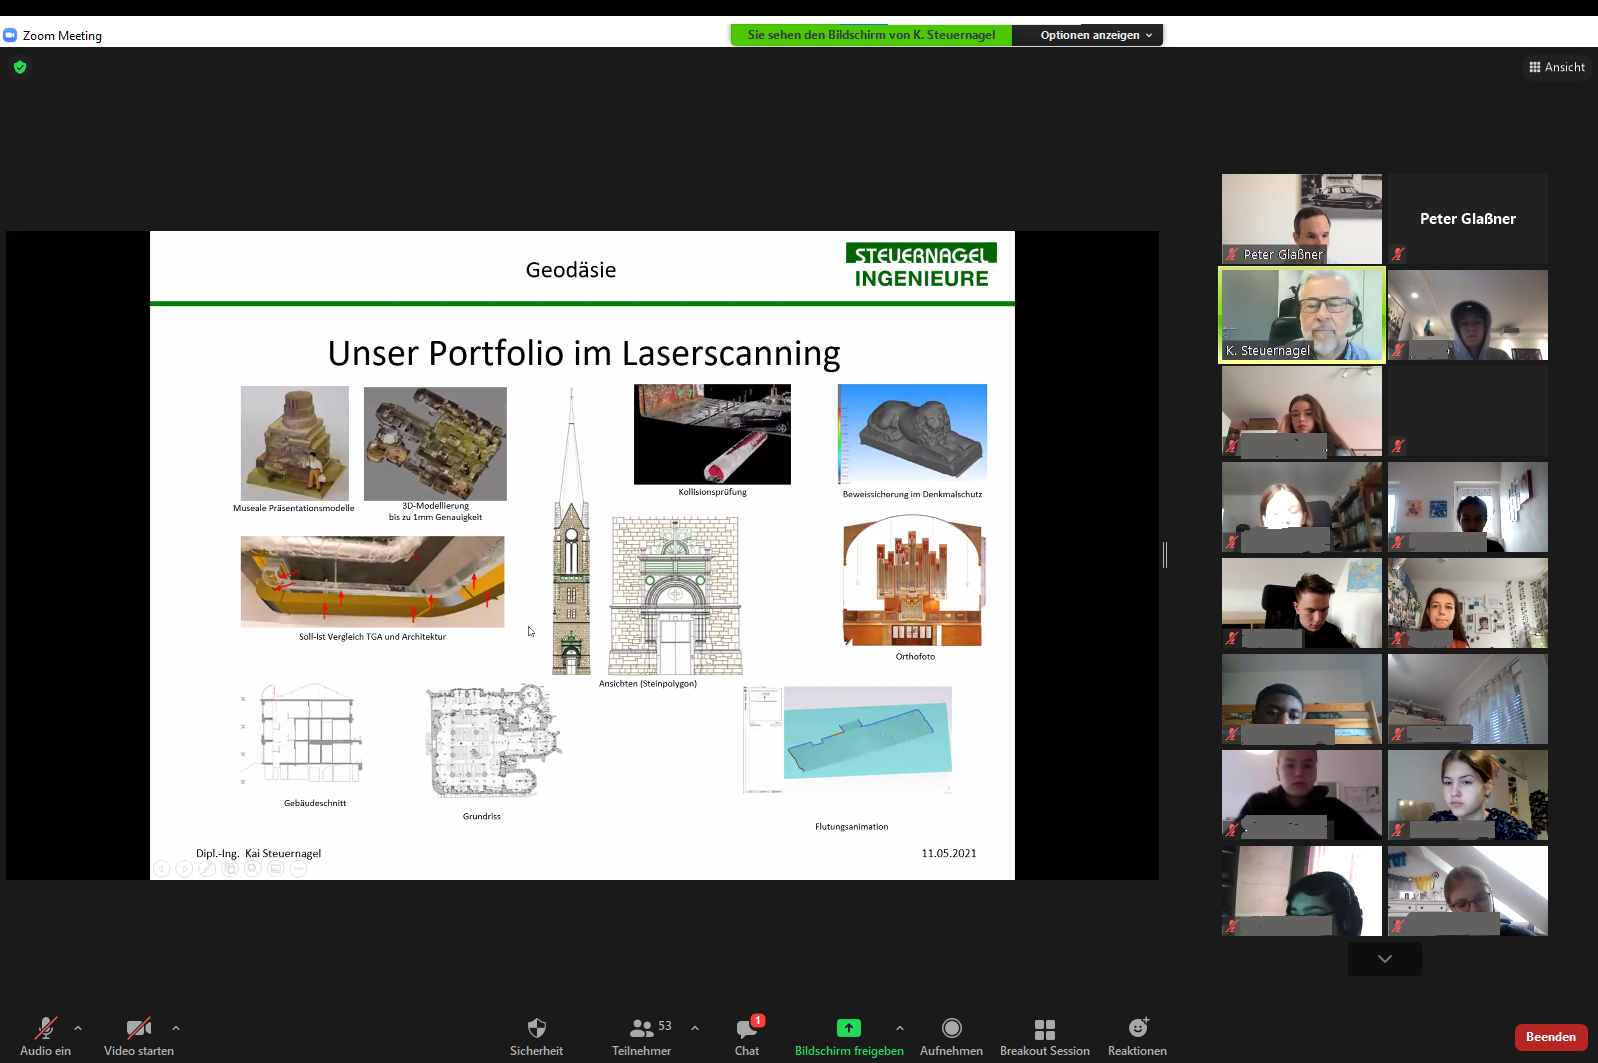Open the Chat panel
Viewport: 1598px width, 1063px height.
[x=747, y=1036]
